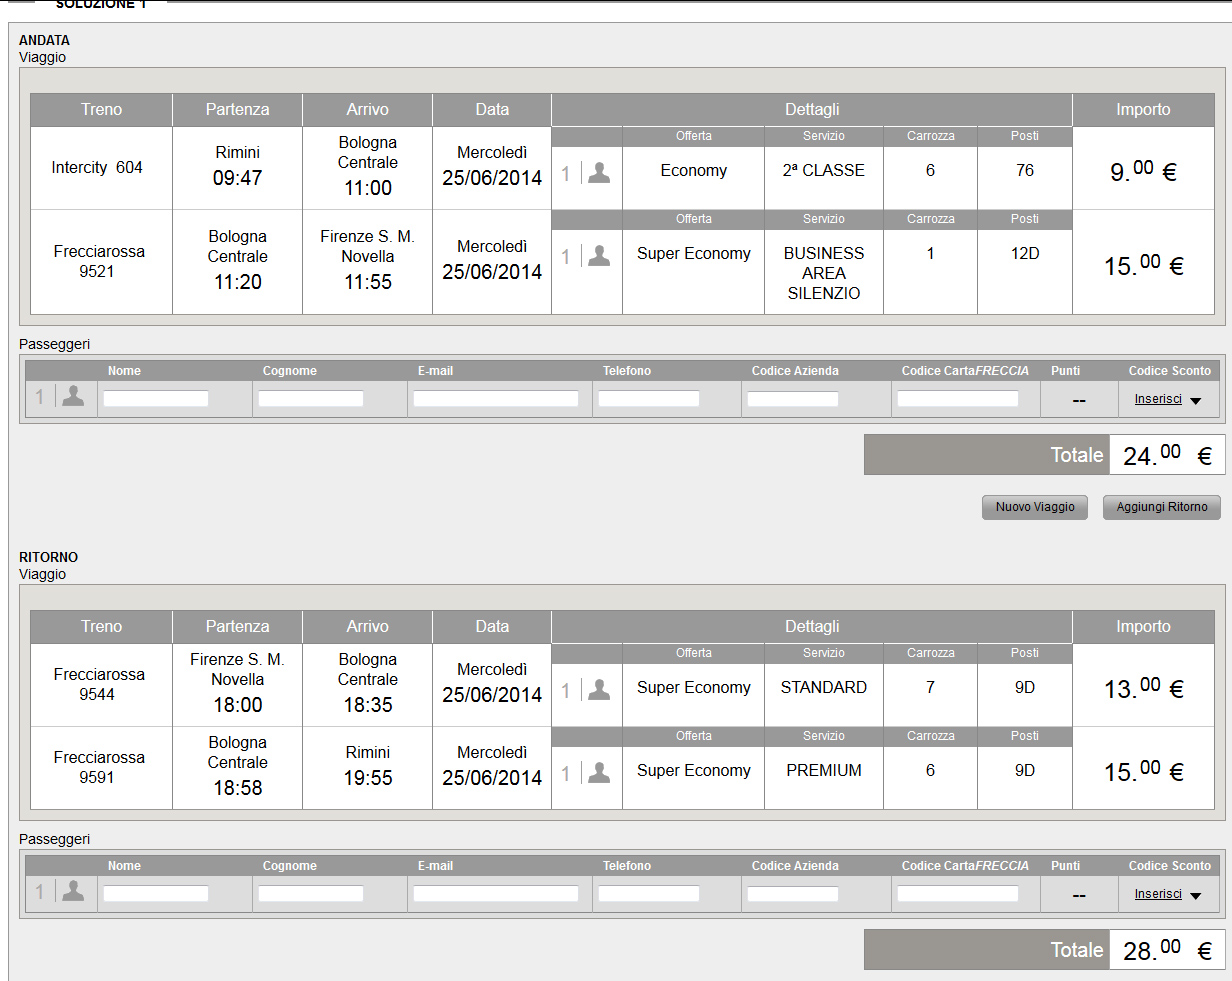Click the 15.00 € fare for Frecciarossa 9521
The width and height of the screenshot is (1232, 981).
coord(1143,265)
